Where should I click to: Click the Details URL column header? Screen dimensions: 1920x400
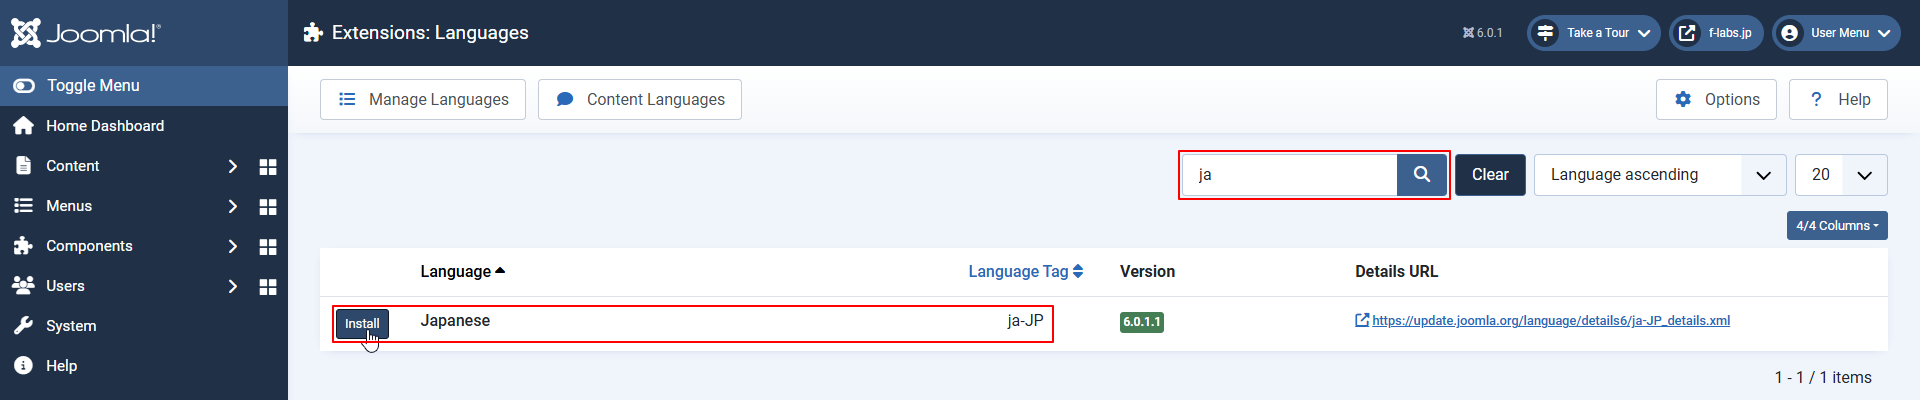pyautogui.click(x=1396, y=271)
